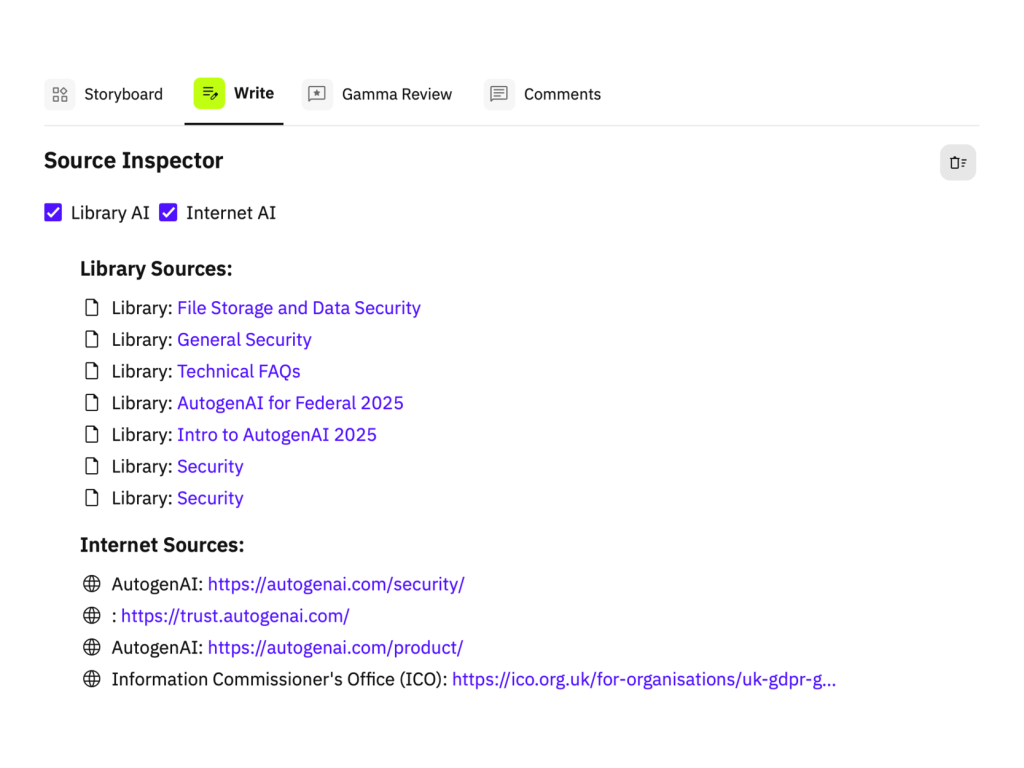Switch to the Storyboard tab
This screenshot has width=1024, height=768.
[x=122, y=94]
